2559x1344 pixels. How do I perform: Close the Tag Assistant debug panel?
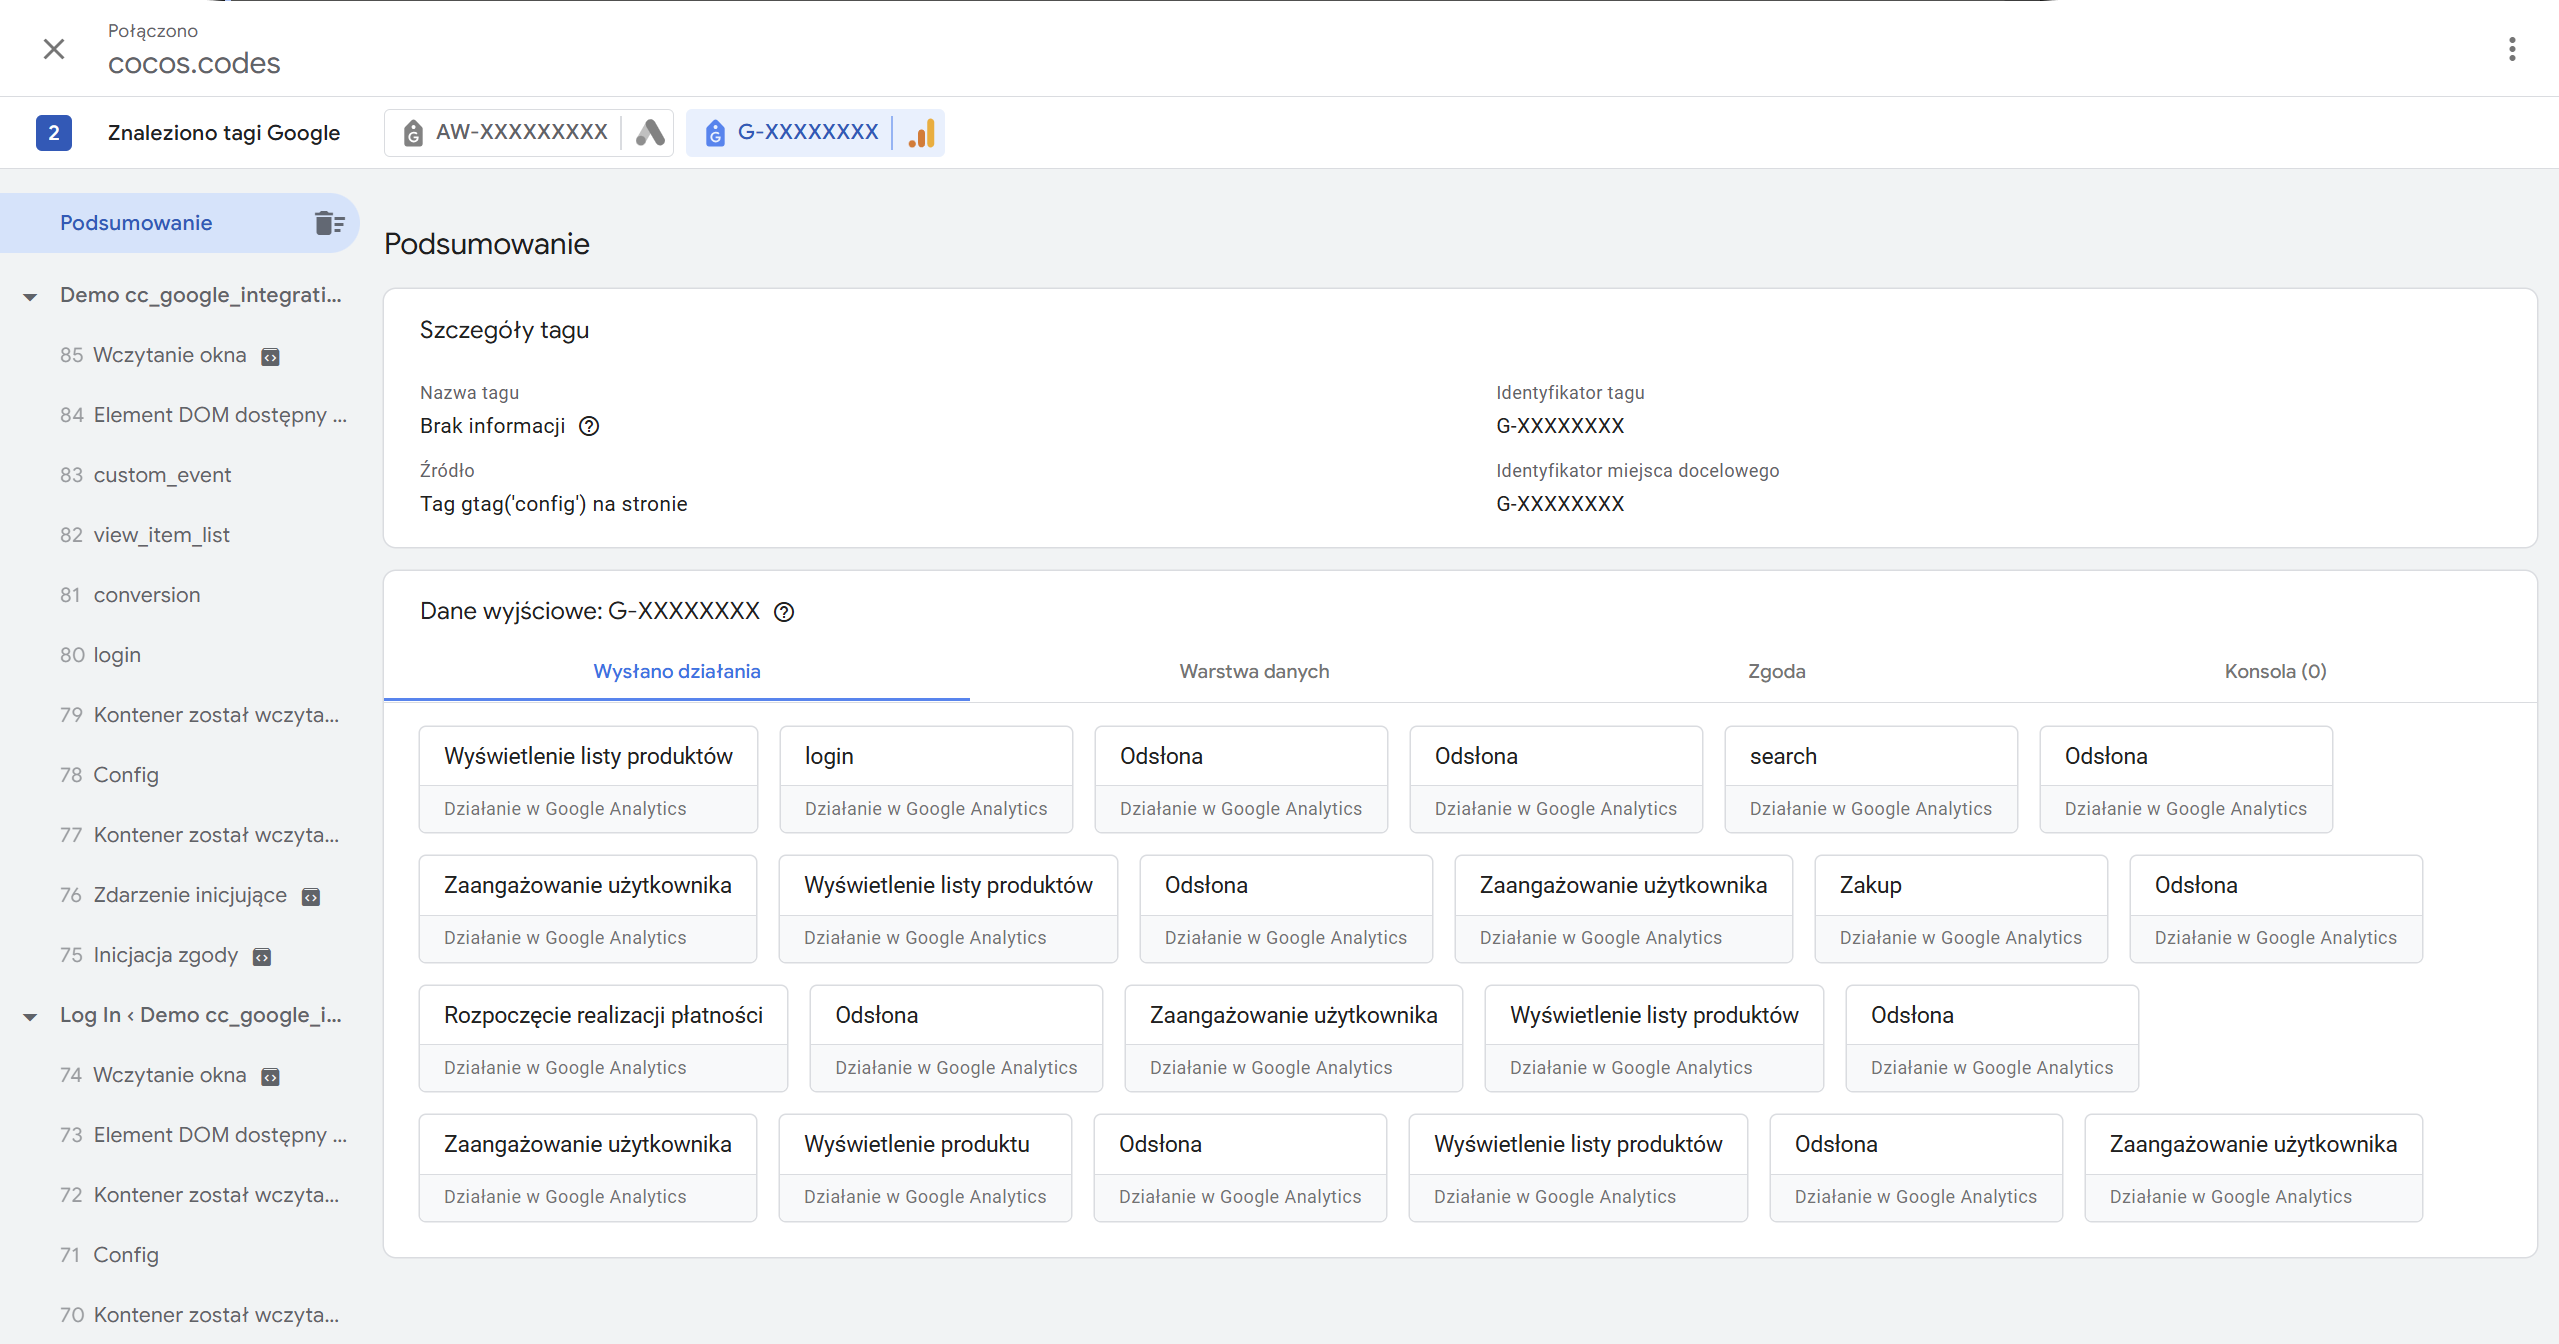click(54, 49)
